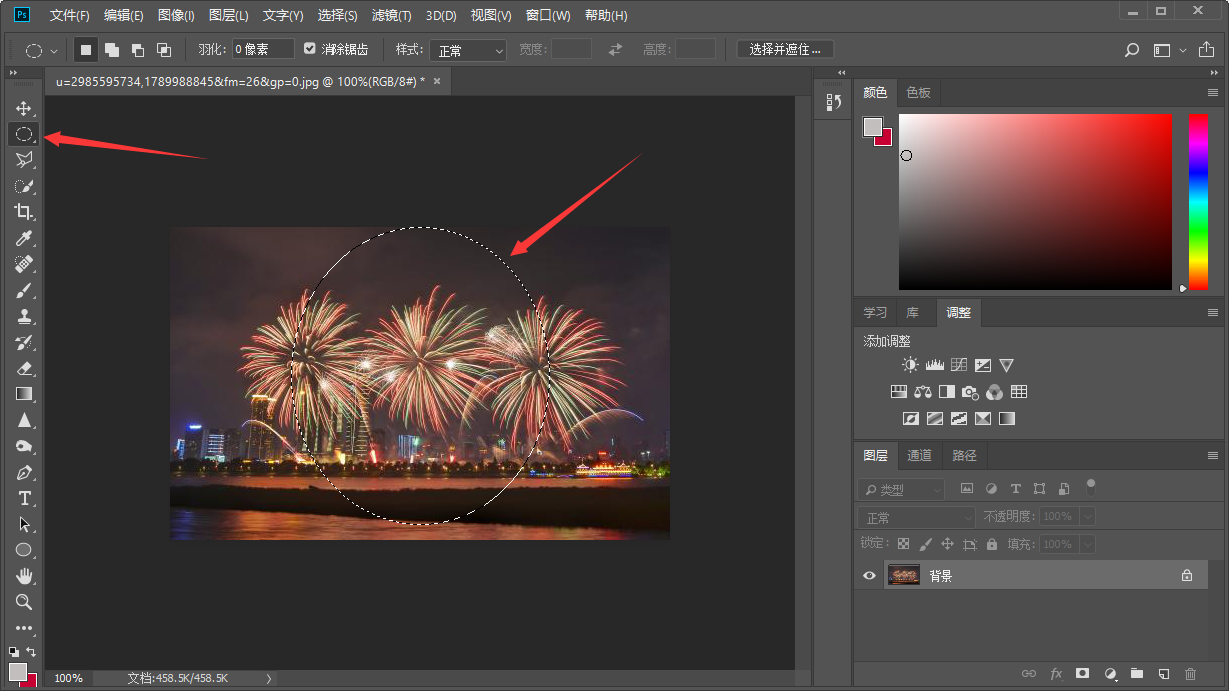Open the 滤镜(T) menu

pos(391,15)
